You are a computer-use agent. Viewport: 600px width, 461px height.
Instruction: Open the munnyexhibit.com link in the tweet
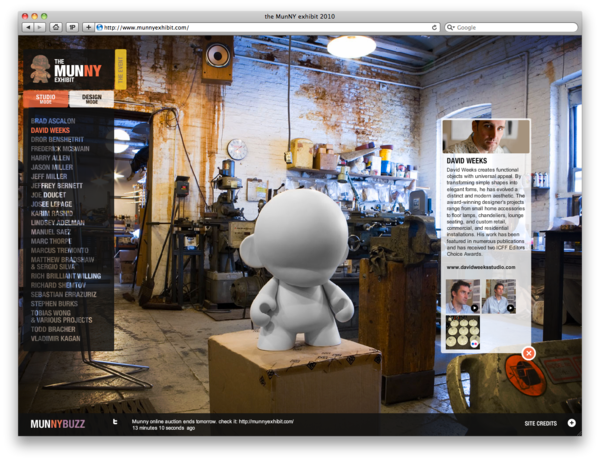266,421
